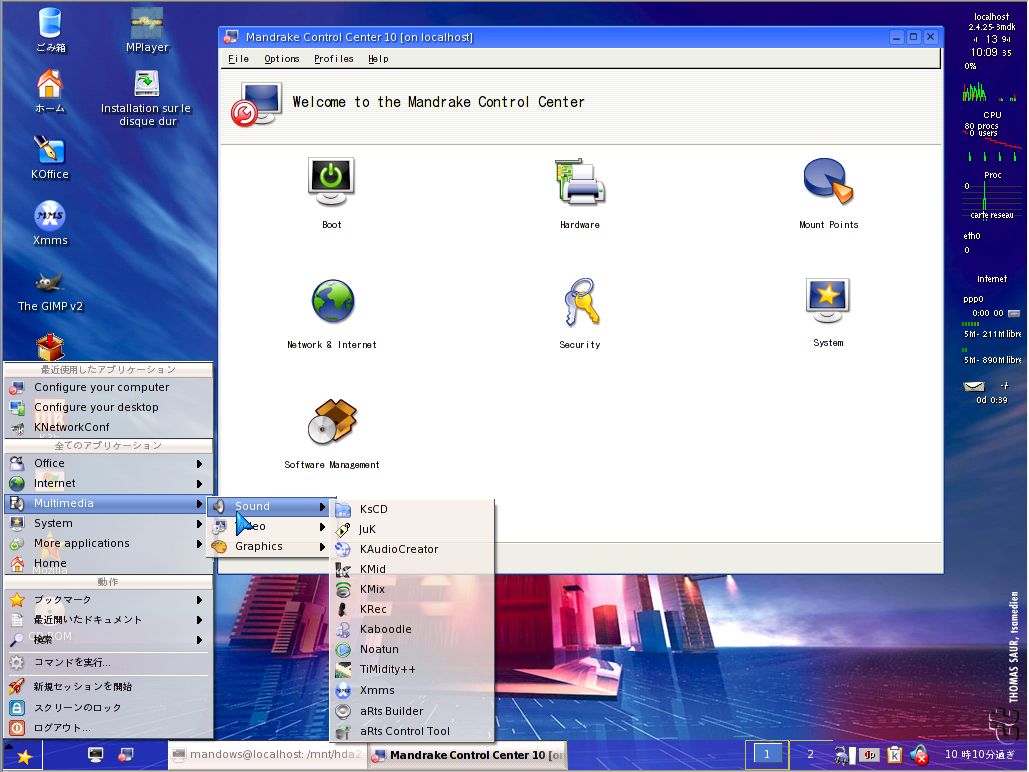Open the Network & Internet globe icon
This screenshot has height=772, width=1029.
[x=332, y=302]
